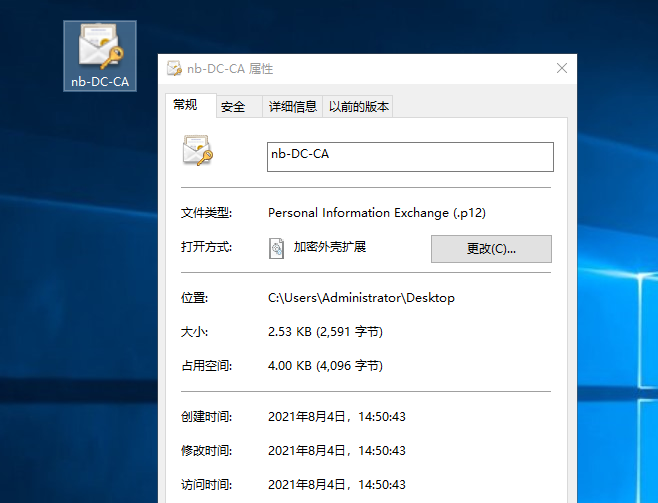Screen dimensions: 658x503
Task: Click the nb-DC-CA 属性 window title
Action: point(230,68)
